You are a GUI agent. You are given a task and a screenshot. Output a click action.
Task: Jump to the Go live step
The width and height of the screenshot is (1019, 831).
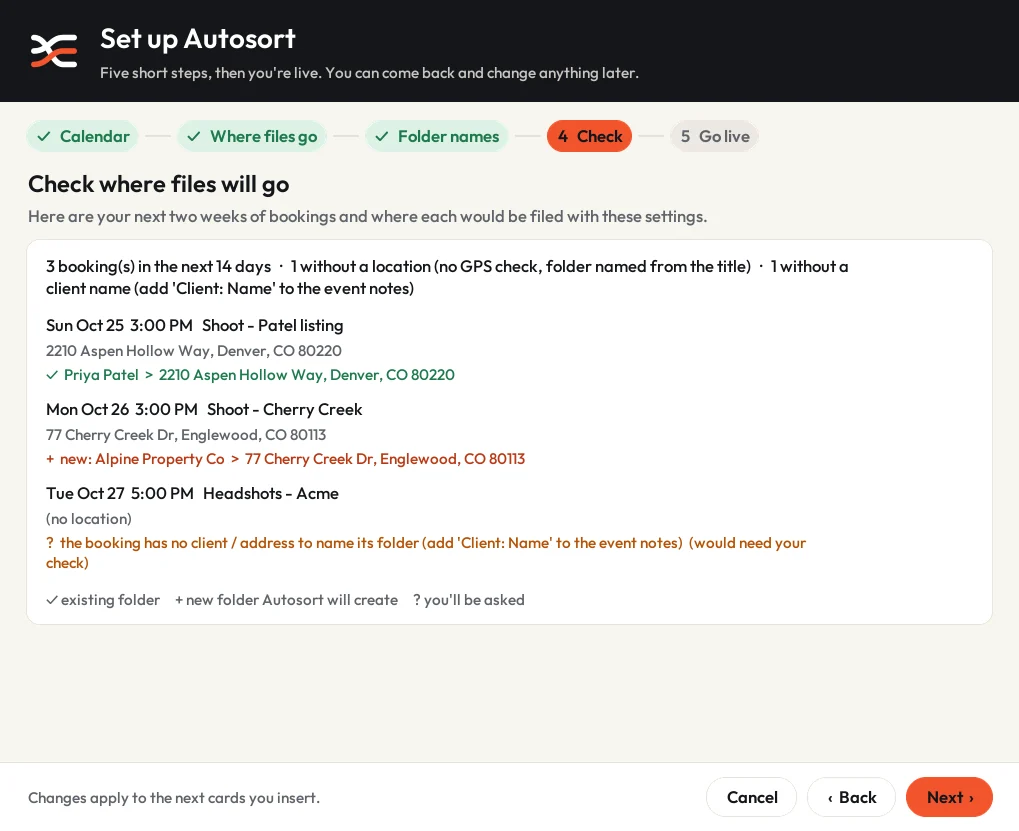click(x=714, y=136)
